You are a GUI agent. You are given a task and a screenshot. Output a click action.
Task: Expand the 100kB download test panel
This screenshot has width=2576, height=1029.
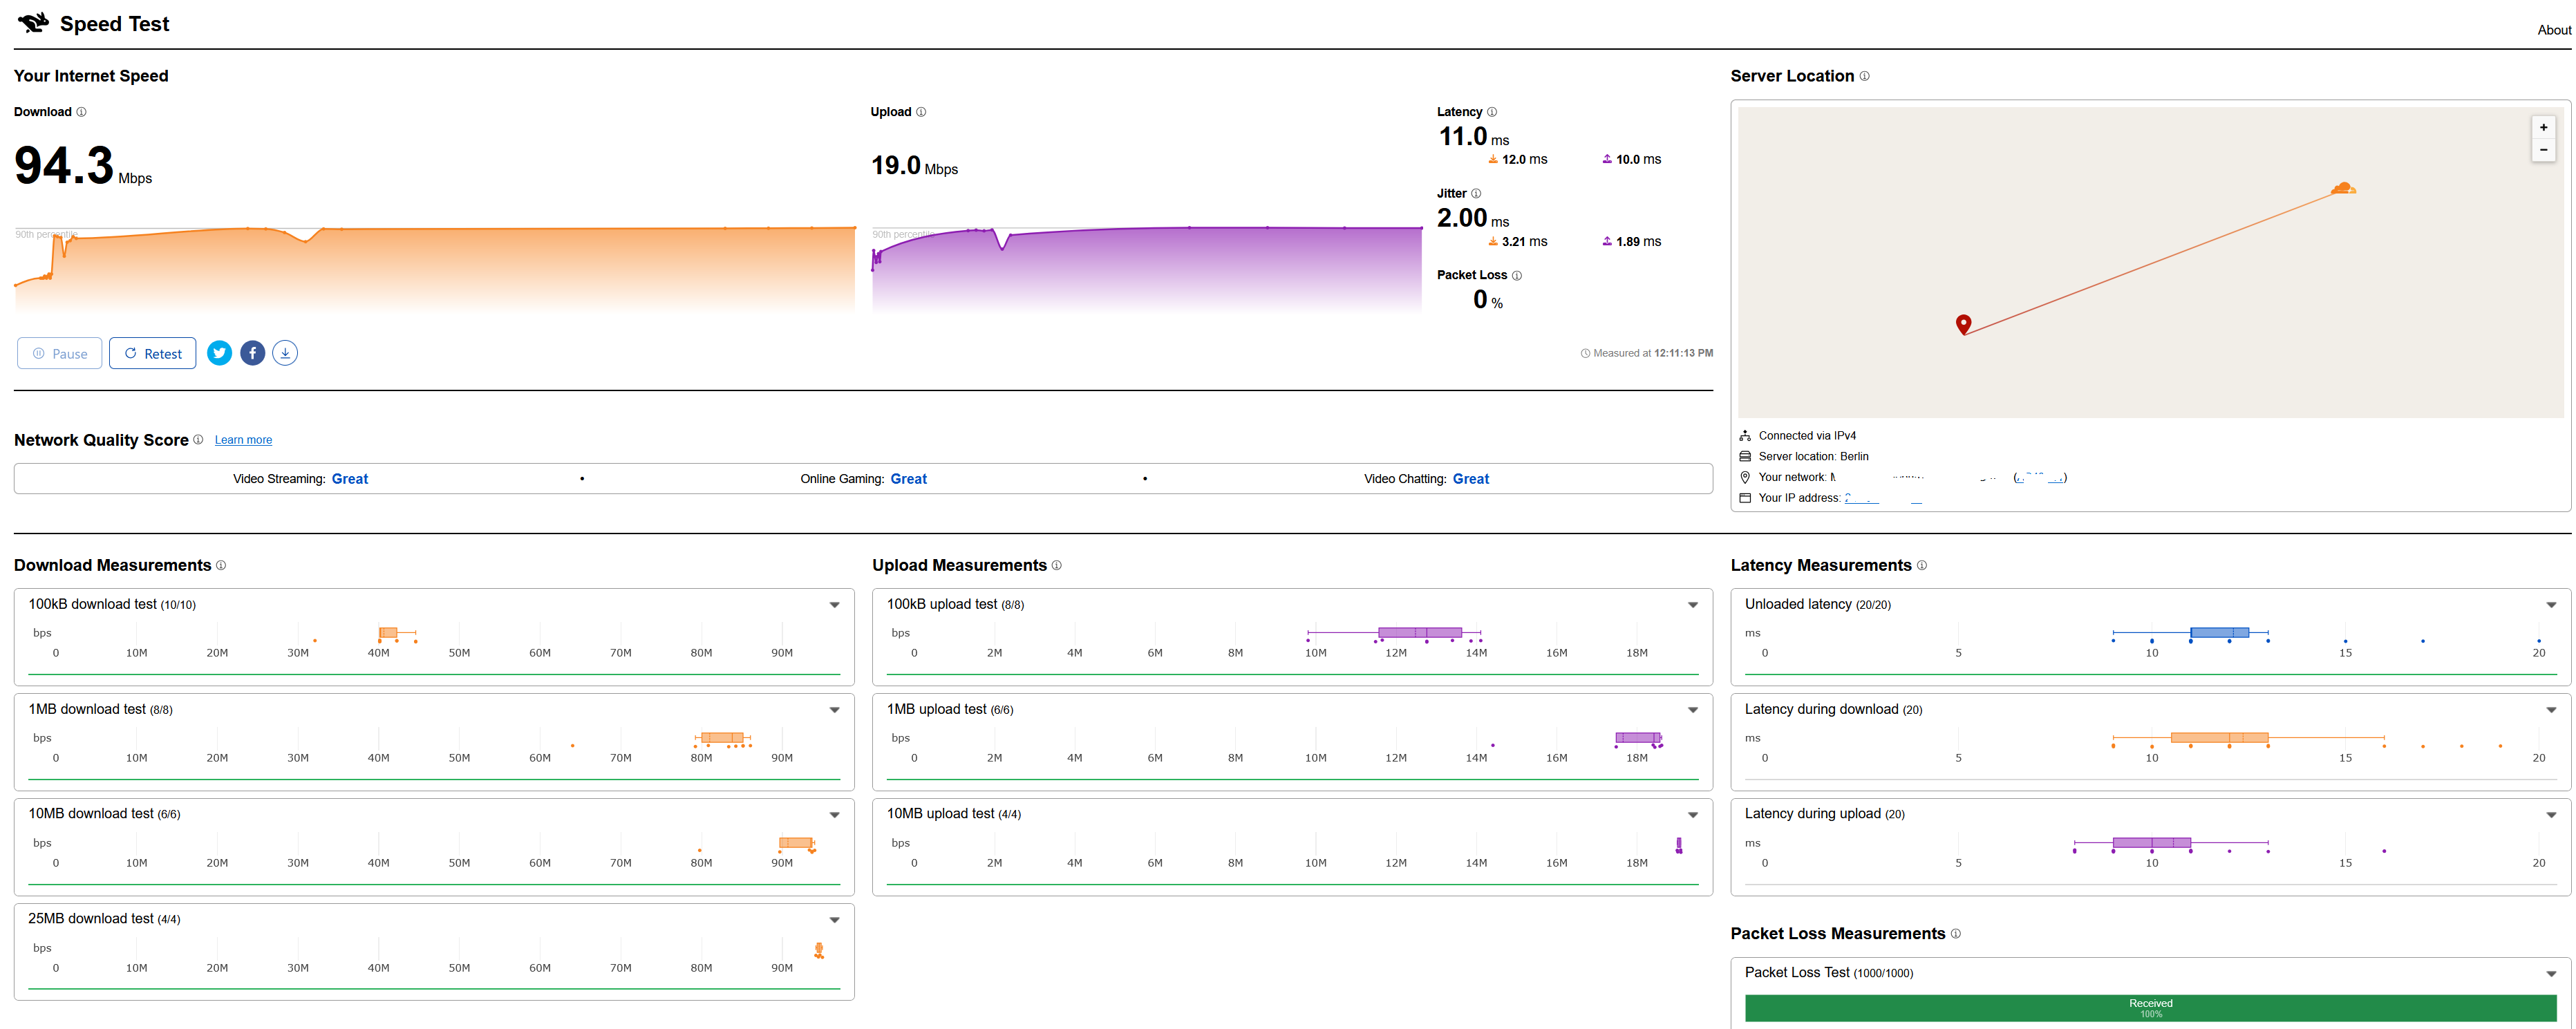pyautogui.click(x=834, y=605)
